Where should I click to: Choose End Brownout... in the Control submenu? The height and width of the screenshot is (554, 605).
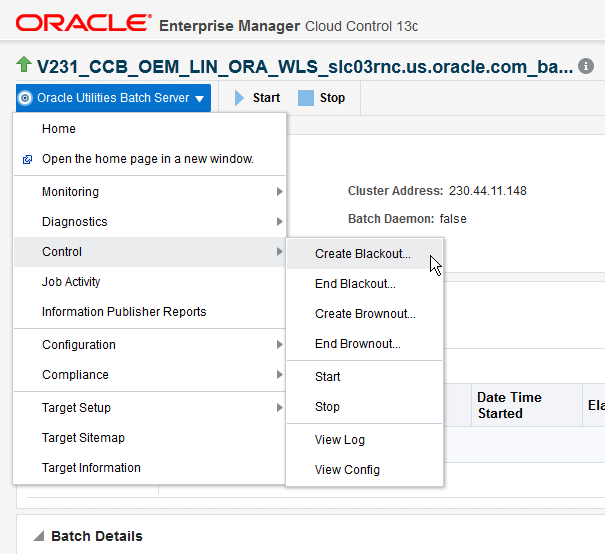[365, 344]
